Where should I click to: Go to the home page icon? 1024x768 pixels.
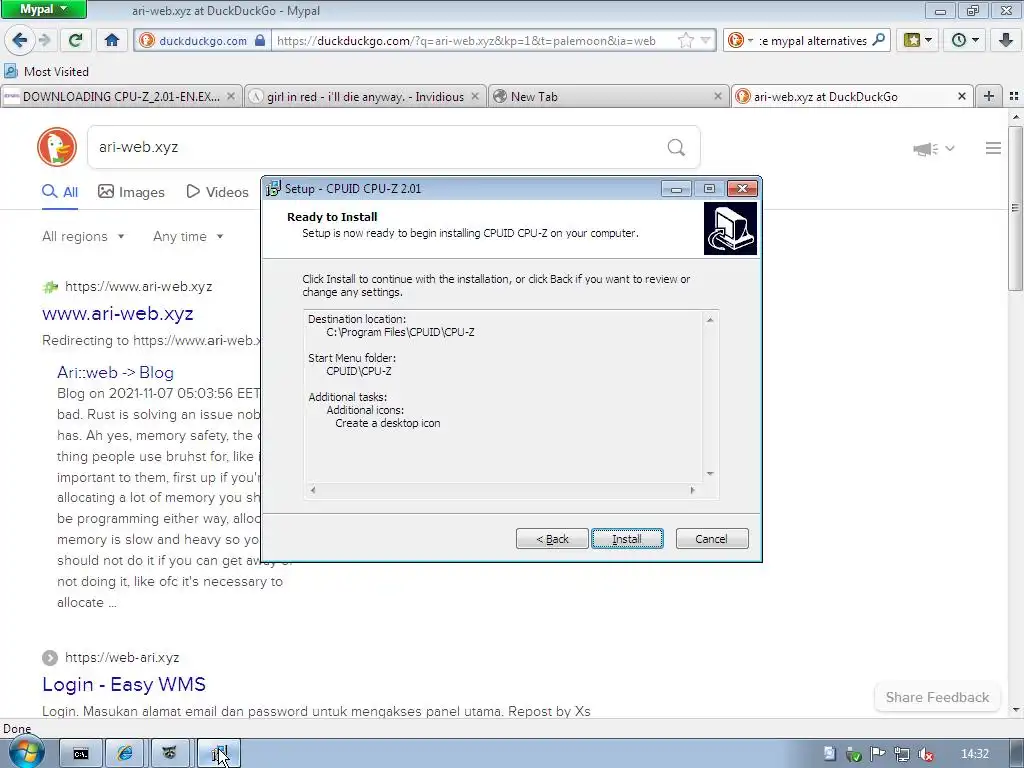[112, 40]
